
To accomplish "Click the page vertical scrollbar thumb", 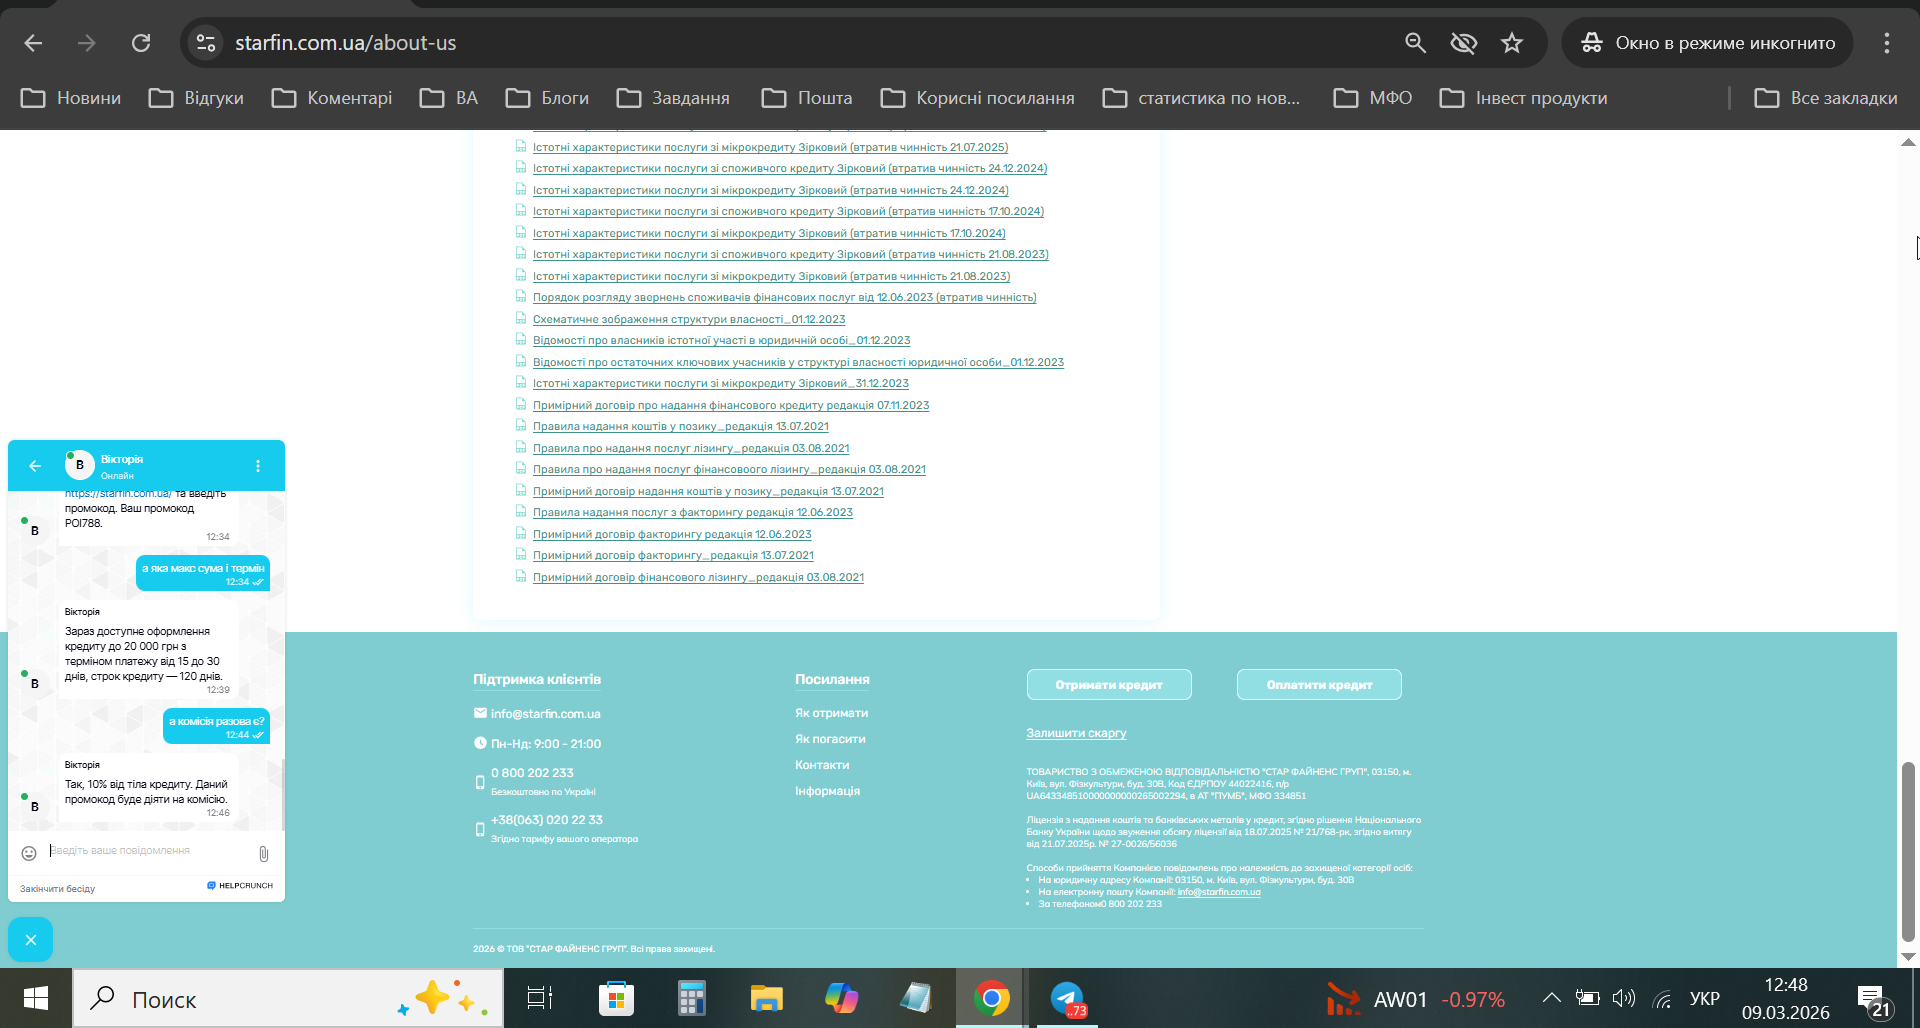I will click(1908, 851).
